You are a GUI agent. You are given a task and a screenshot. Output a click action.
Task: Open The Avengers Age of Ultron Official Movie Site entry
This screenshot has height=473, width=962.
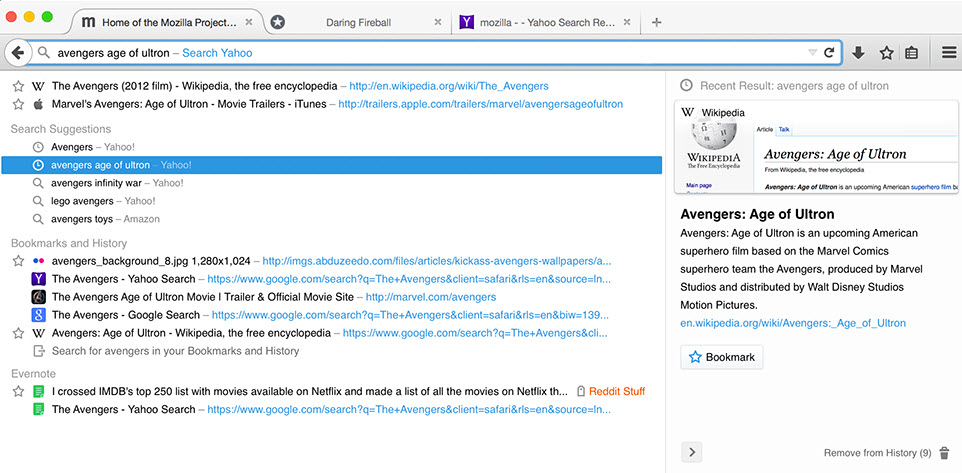click(x=202, y=297)
